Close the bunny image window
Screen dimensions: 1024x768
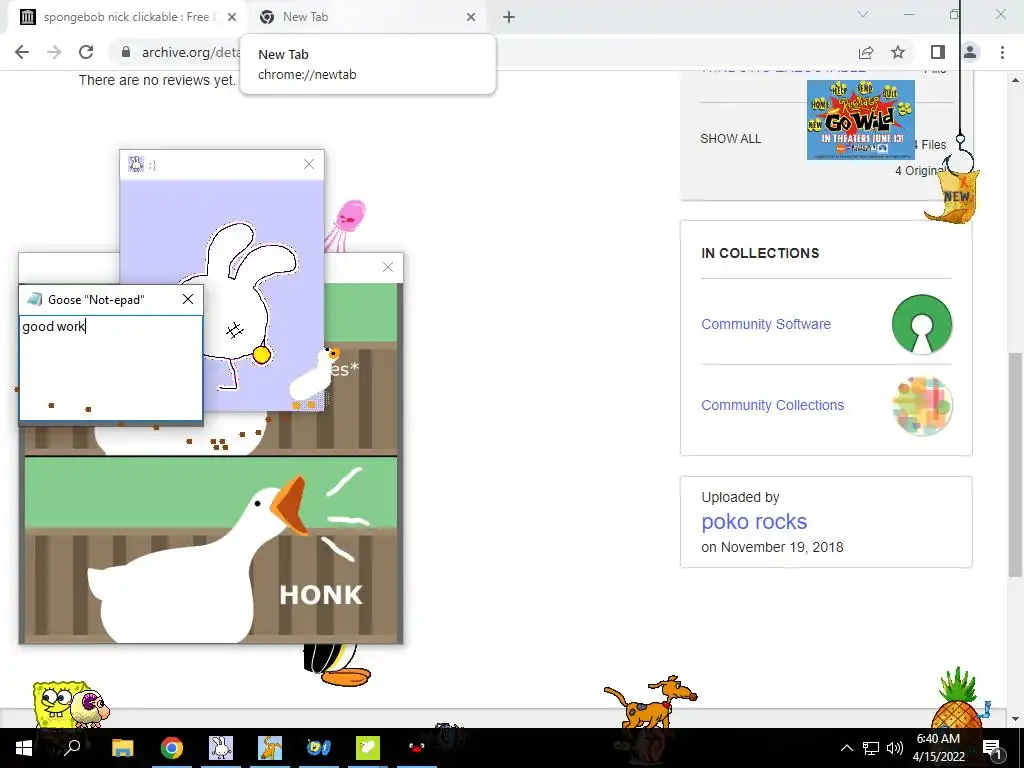pos(309,164)
